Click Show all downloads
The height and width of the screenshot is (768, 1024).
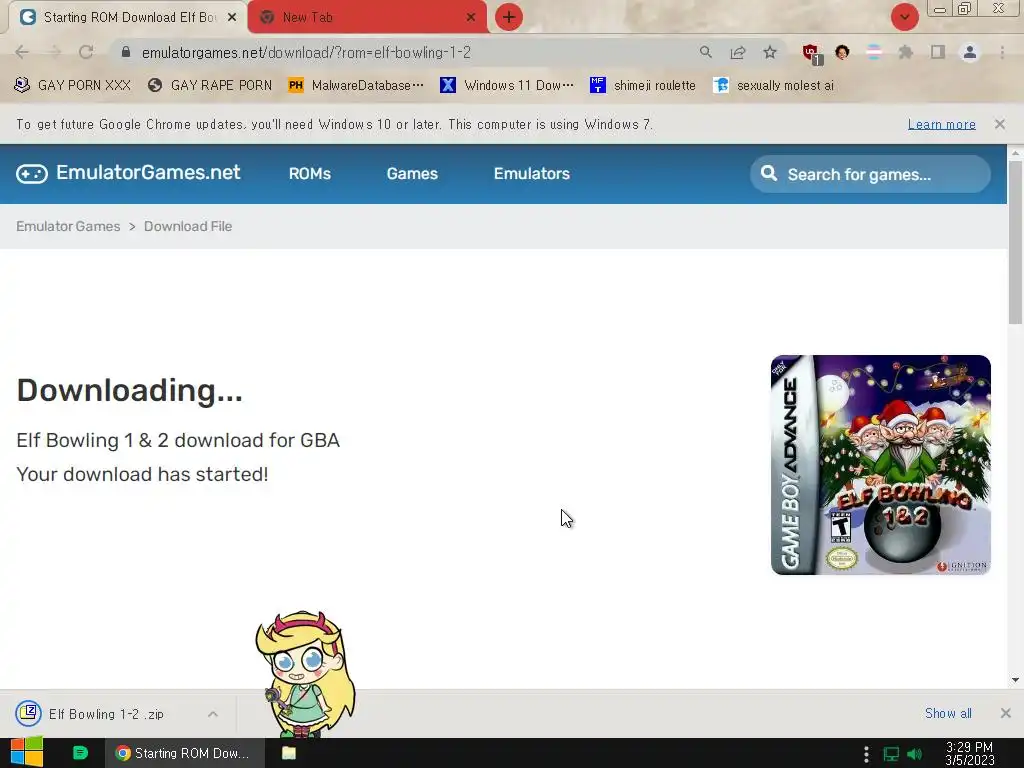click(x=948, y=713)
